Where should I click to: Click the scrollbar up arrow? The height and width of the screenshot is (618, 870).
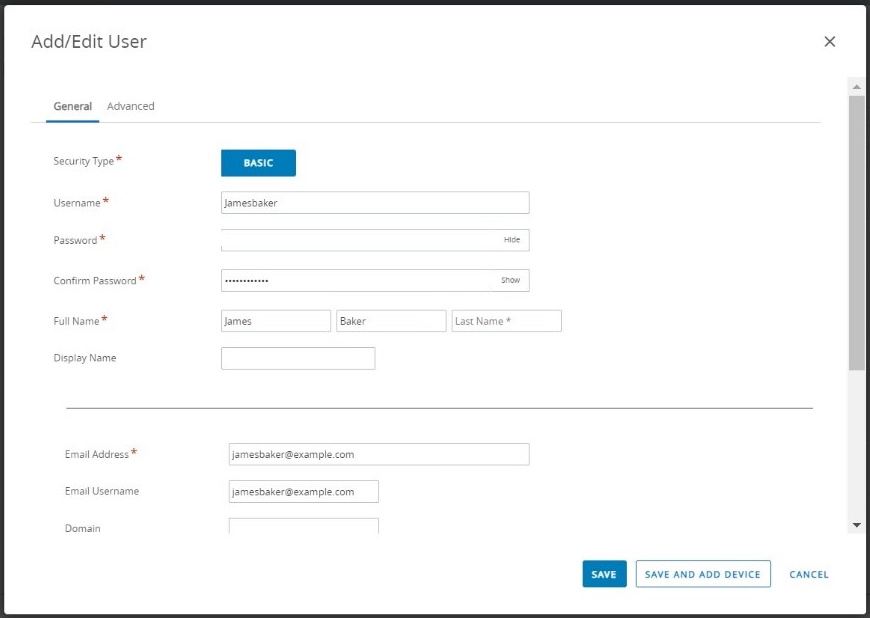857,85
